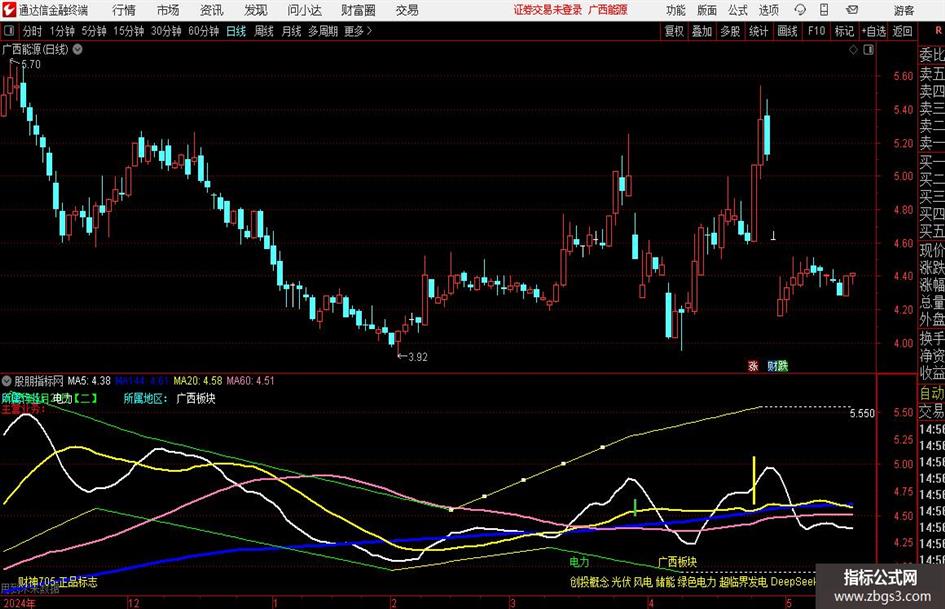945x609 pixels.
Task: Click the 5.70 high price label
Action: tap(31, 64)
